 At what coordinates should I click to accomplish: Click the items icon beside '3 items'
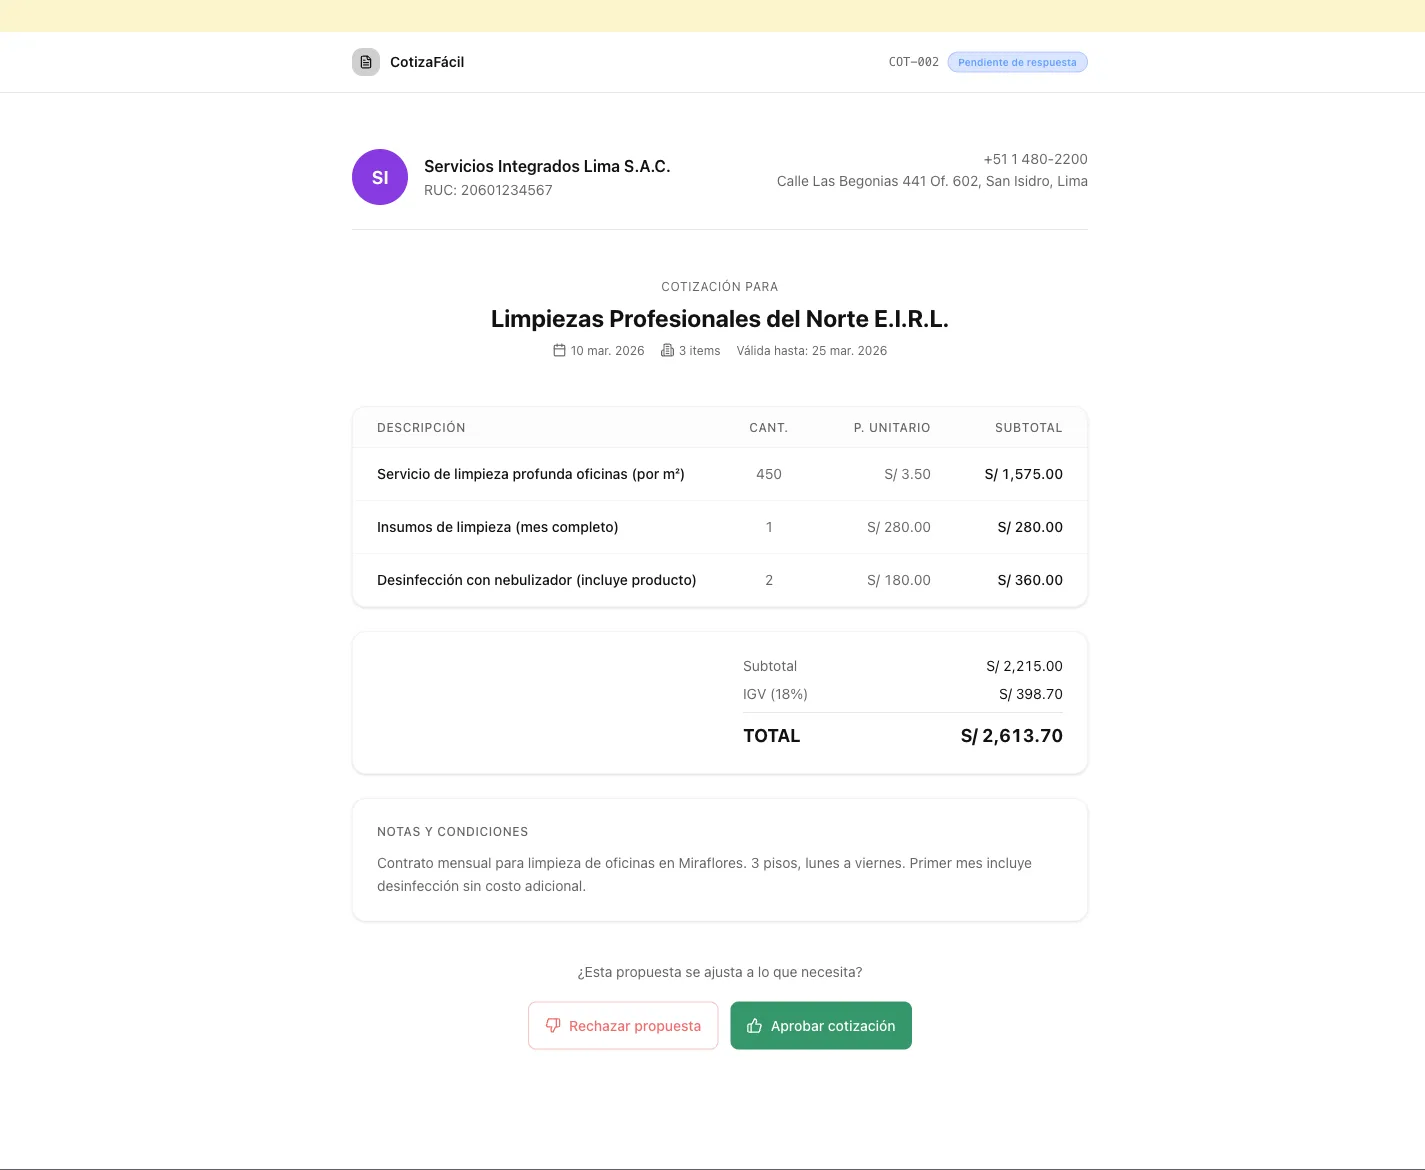pyautogui.click(x=667, y=350)
